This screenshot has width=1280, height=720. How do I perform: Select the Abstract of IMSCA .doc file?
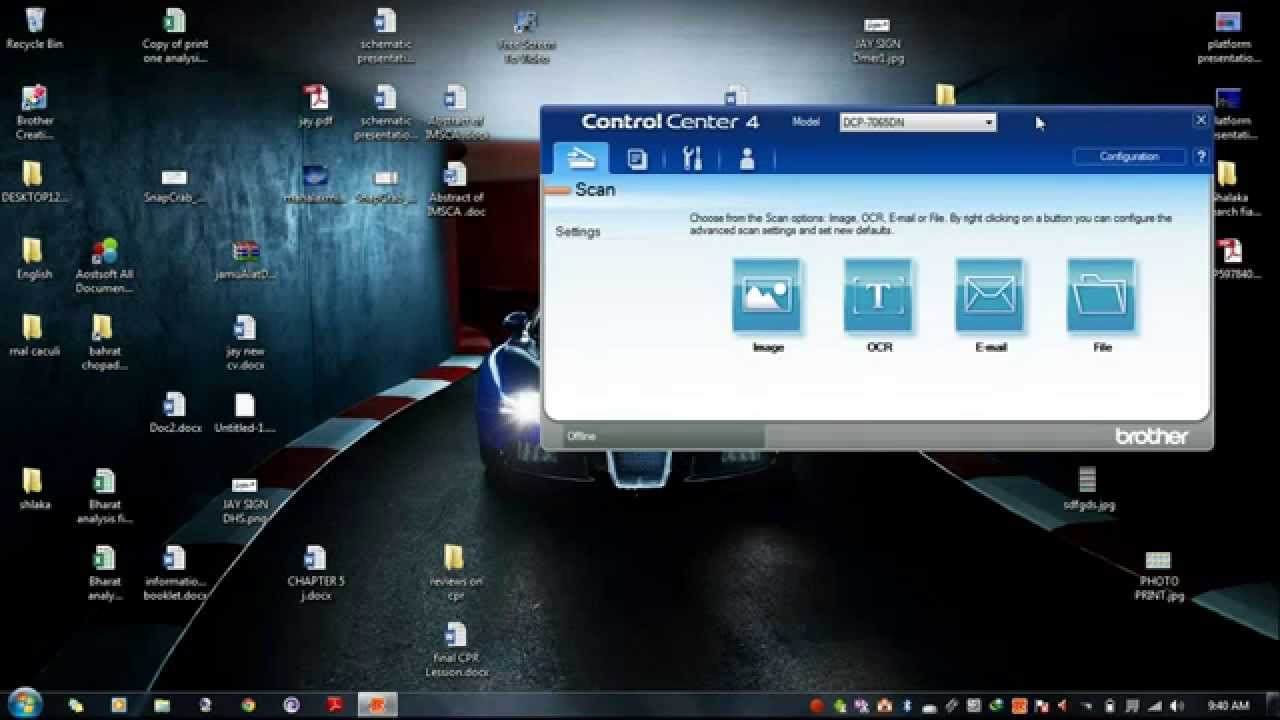tap(455, 190)
